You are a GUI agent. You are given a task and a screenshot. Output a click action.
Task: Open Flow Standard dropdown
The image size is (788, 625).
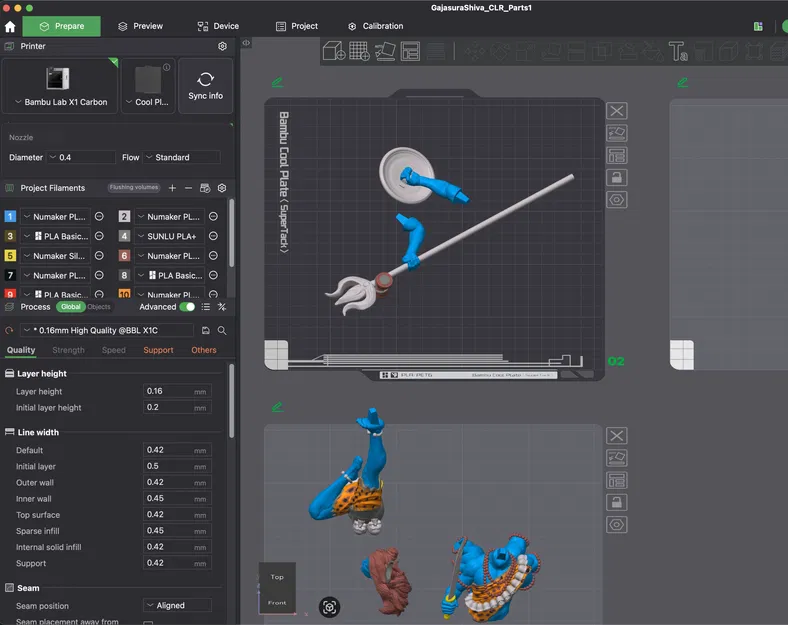click(182, 157)
